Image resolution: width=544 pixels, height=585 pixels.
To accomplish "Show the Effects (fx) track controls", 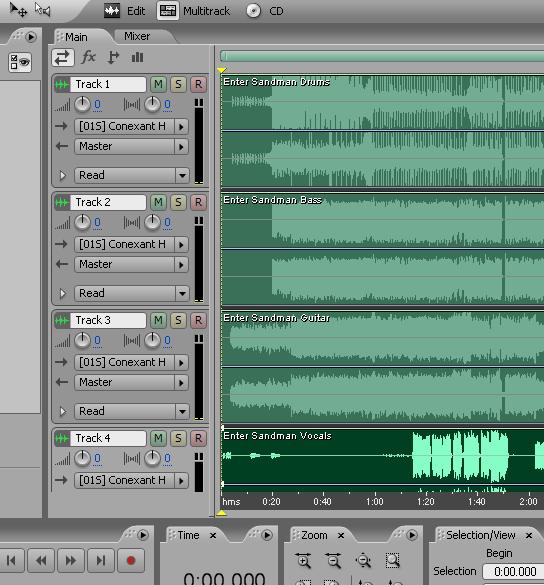I will tap(88, 57).
